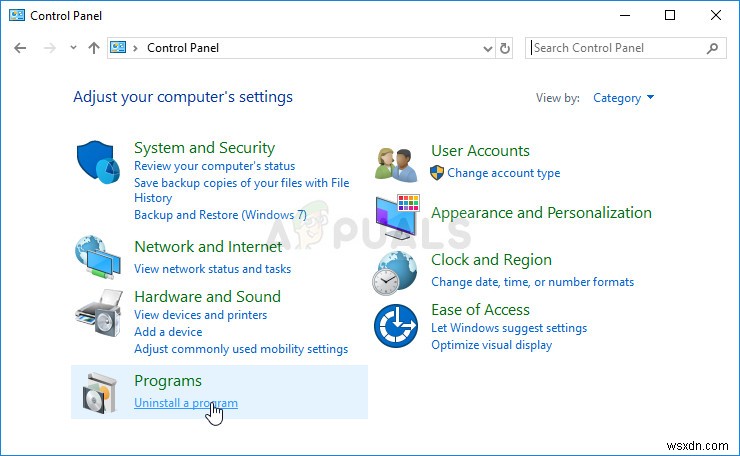740x456 pixels.
Task: Open the recent locations dropdown arrow
Action: coord(73,48)
